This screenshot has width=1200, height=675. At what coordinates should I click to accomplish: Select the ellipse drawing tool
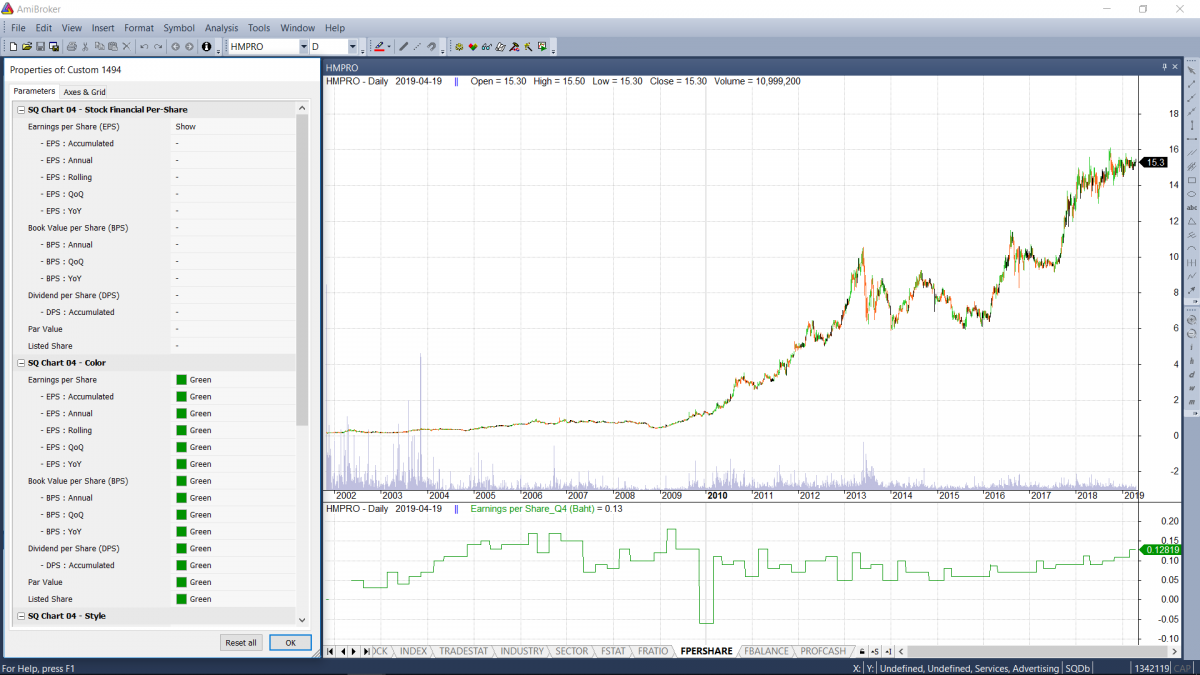click(x=1191, y=194)
